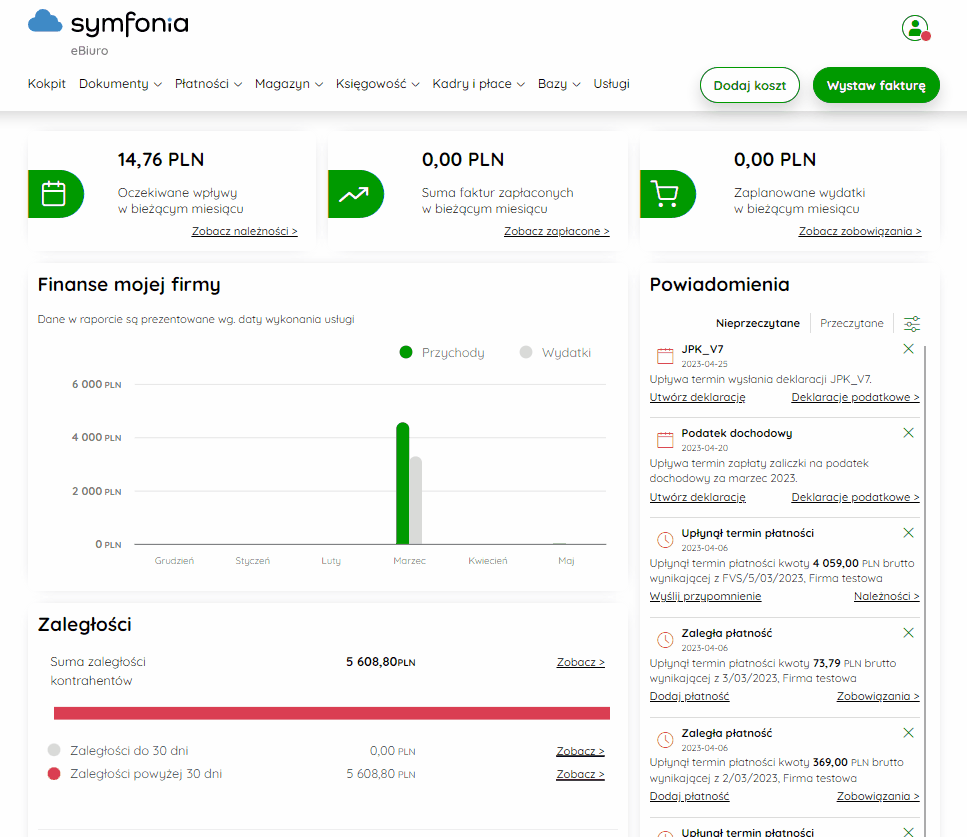
Task: Open Deklaracje podatkowe link under JPK_V7
Action: tap(855, 397)
